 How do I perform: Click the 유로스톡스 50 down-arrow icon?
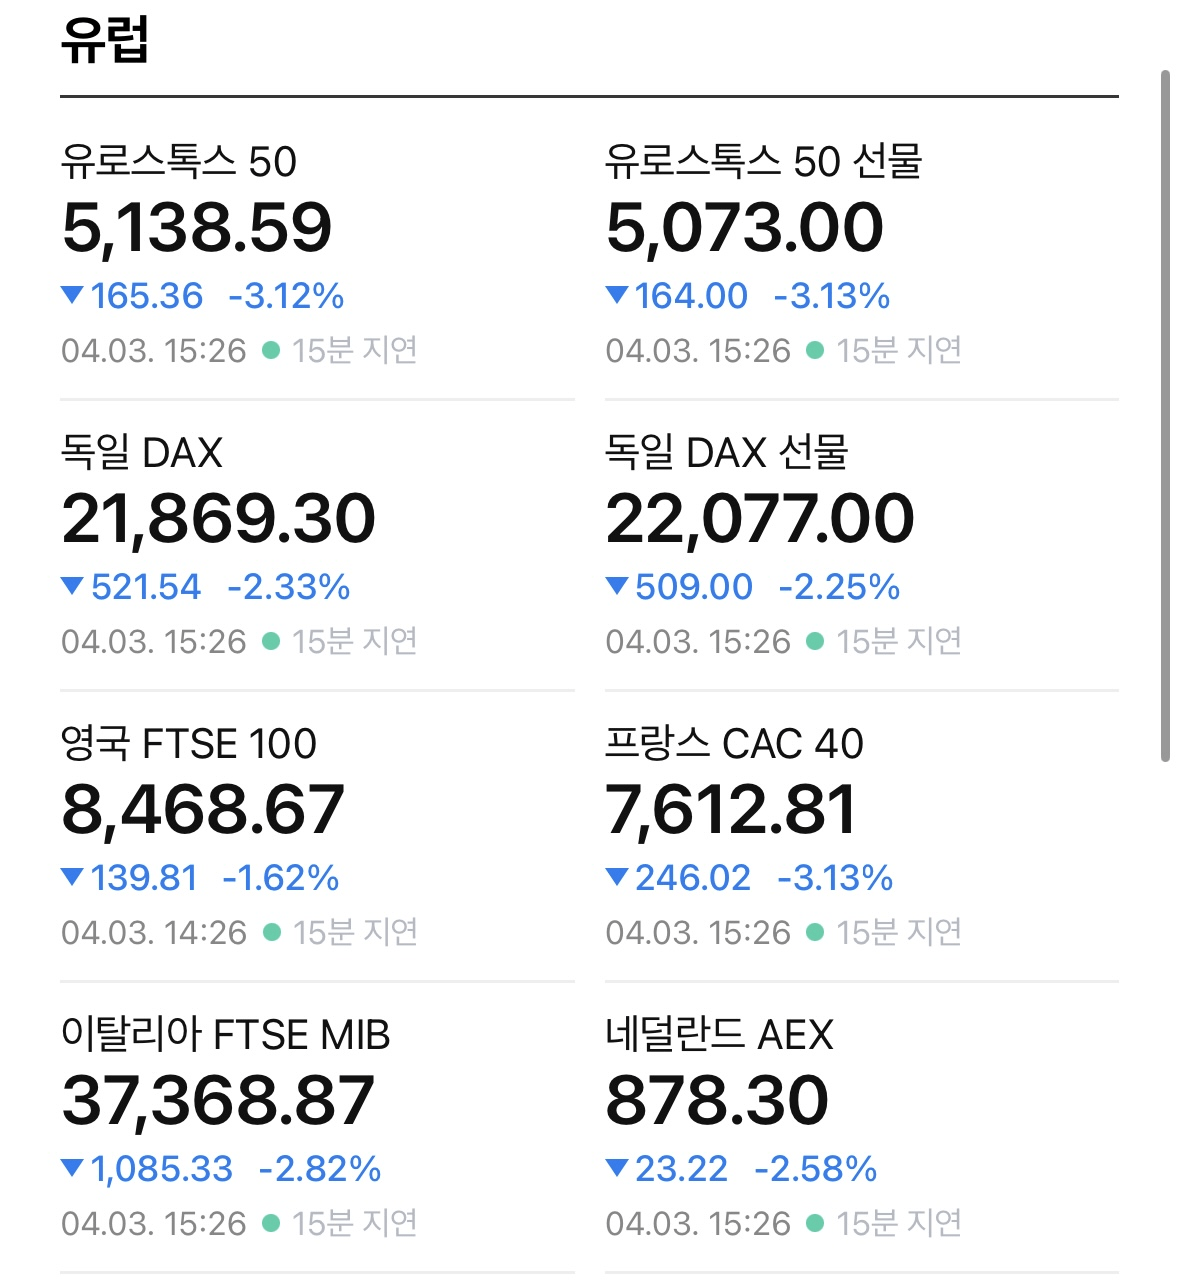(72, 295)
